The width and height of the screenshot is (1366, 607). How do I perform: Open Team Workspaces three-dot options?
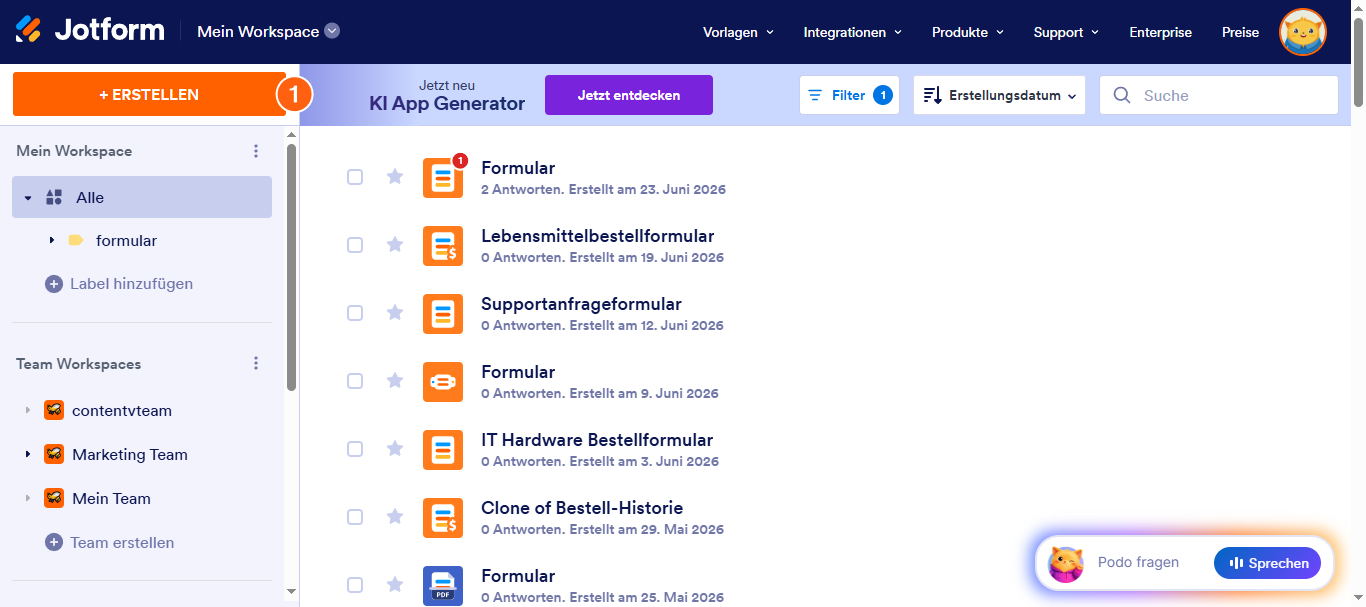(256, 364)
